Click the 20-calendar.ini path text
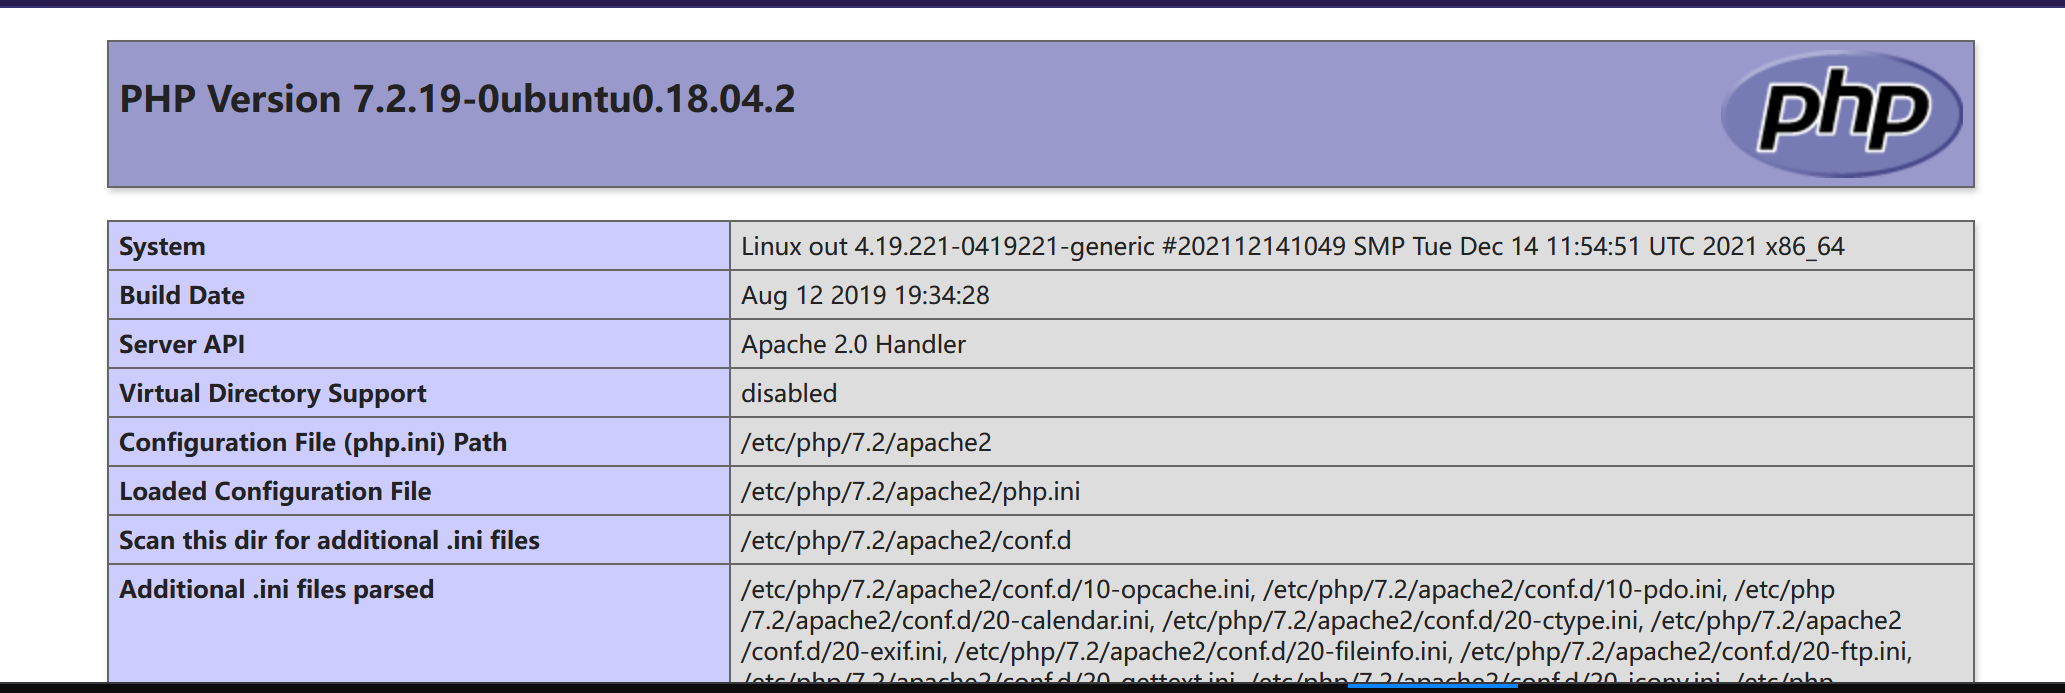The height and width of the screenshot is (693, 2065). click(946, 620)
